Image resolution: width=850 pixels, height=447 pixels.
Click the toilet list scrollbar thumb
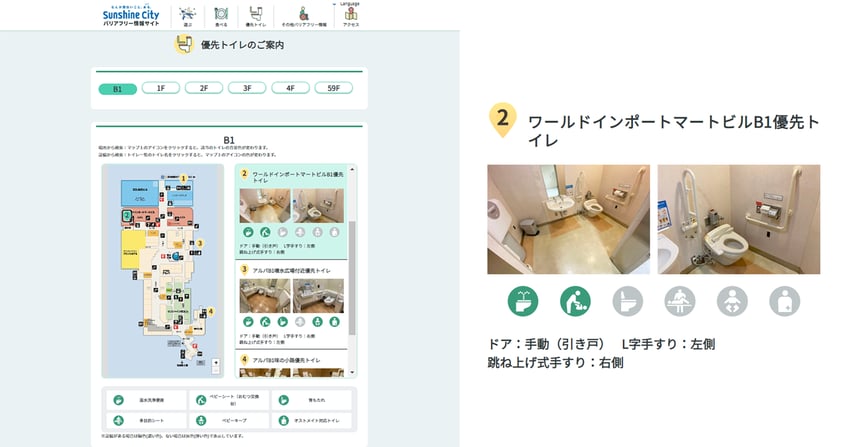pos(352,278)
